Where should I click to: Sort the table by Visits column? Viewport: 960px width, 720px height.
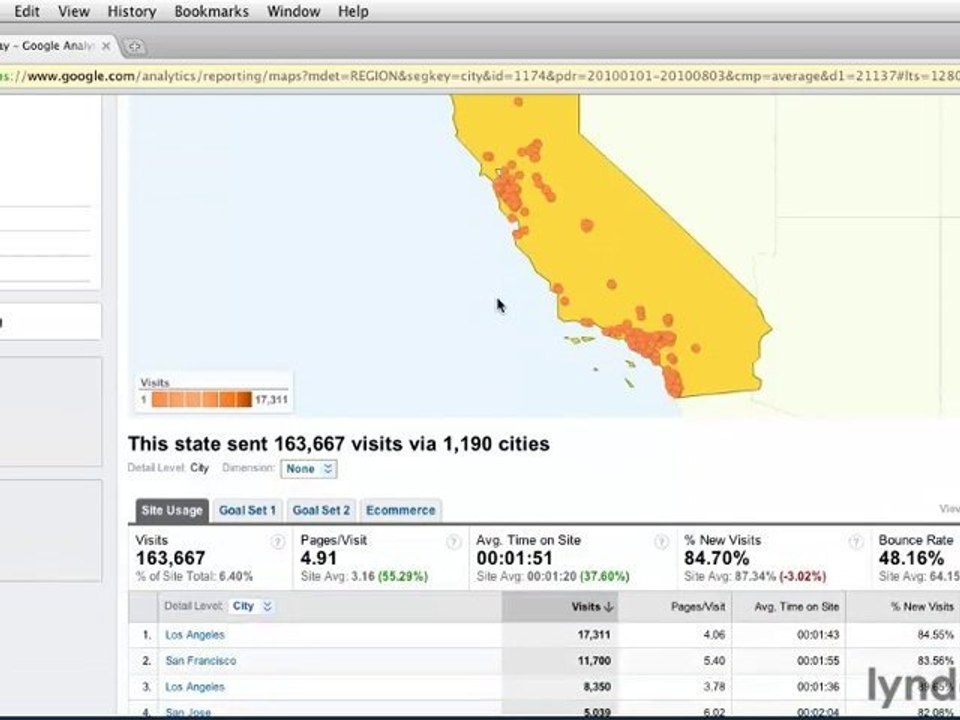click(x=591, y=607)
